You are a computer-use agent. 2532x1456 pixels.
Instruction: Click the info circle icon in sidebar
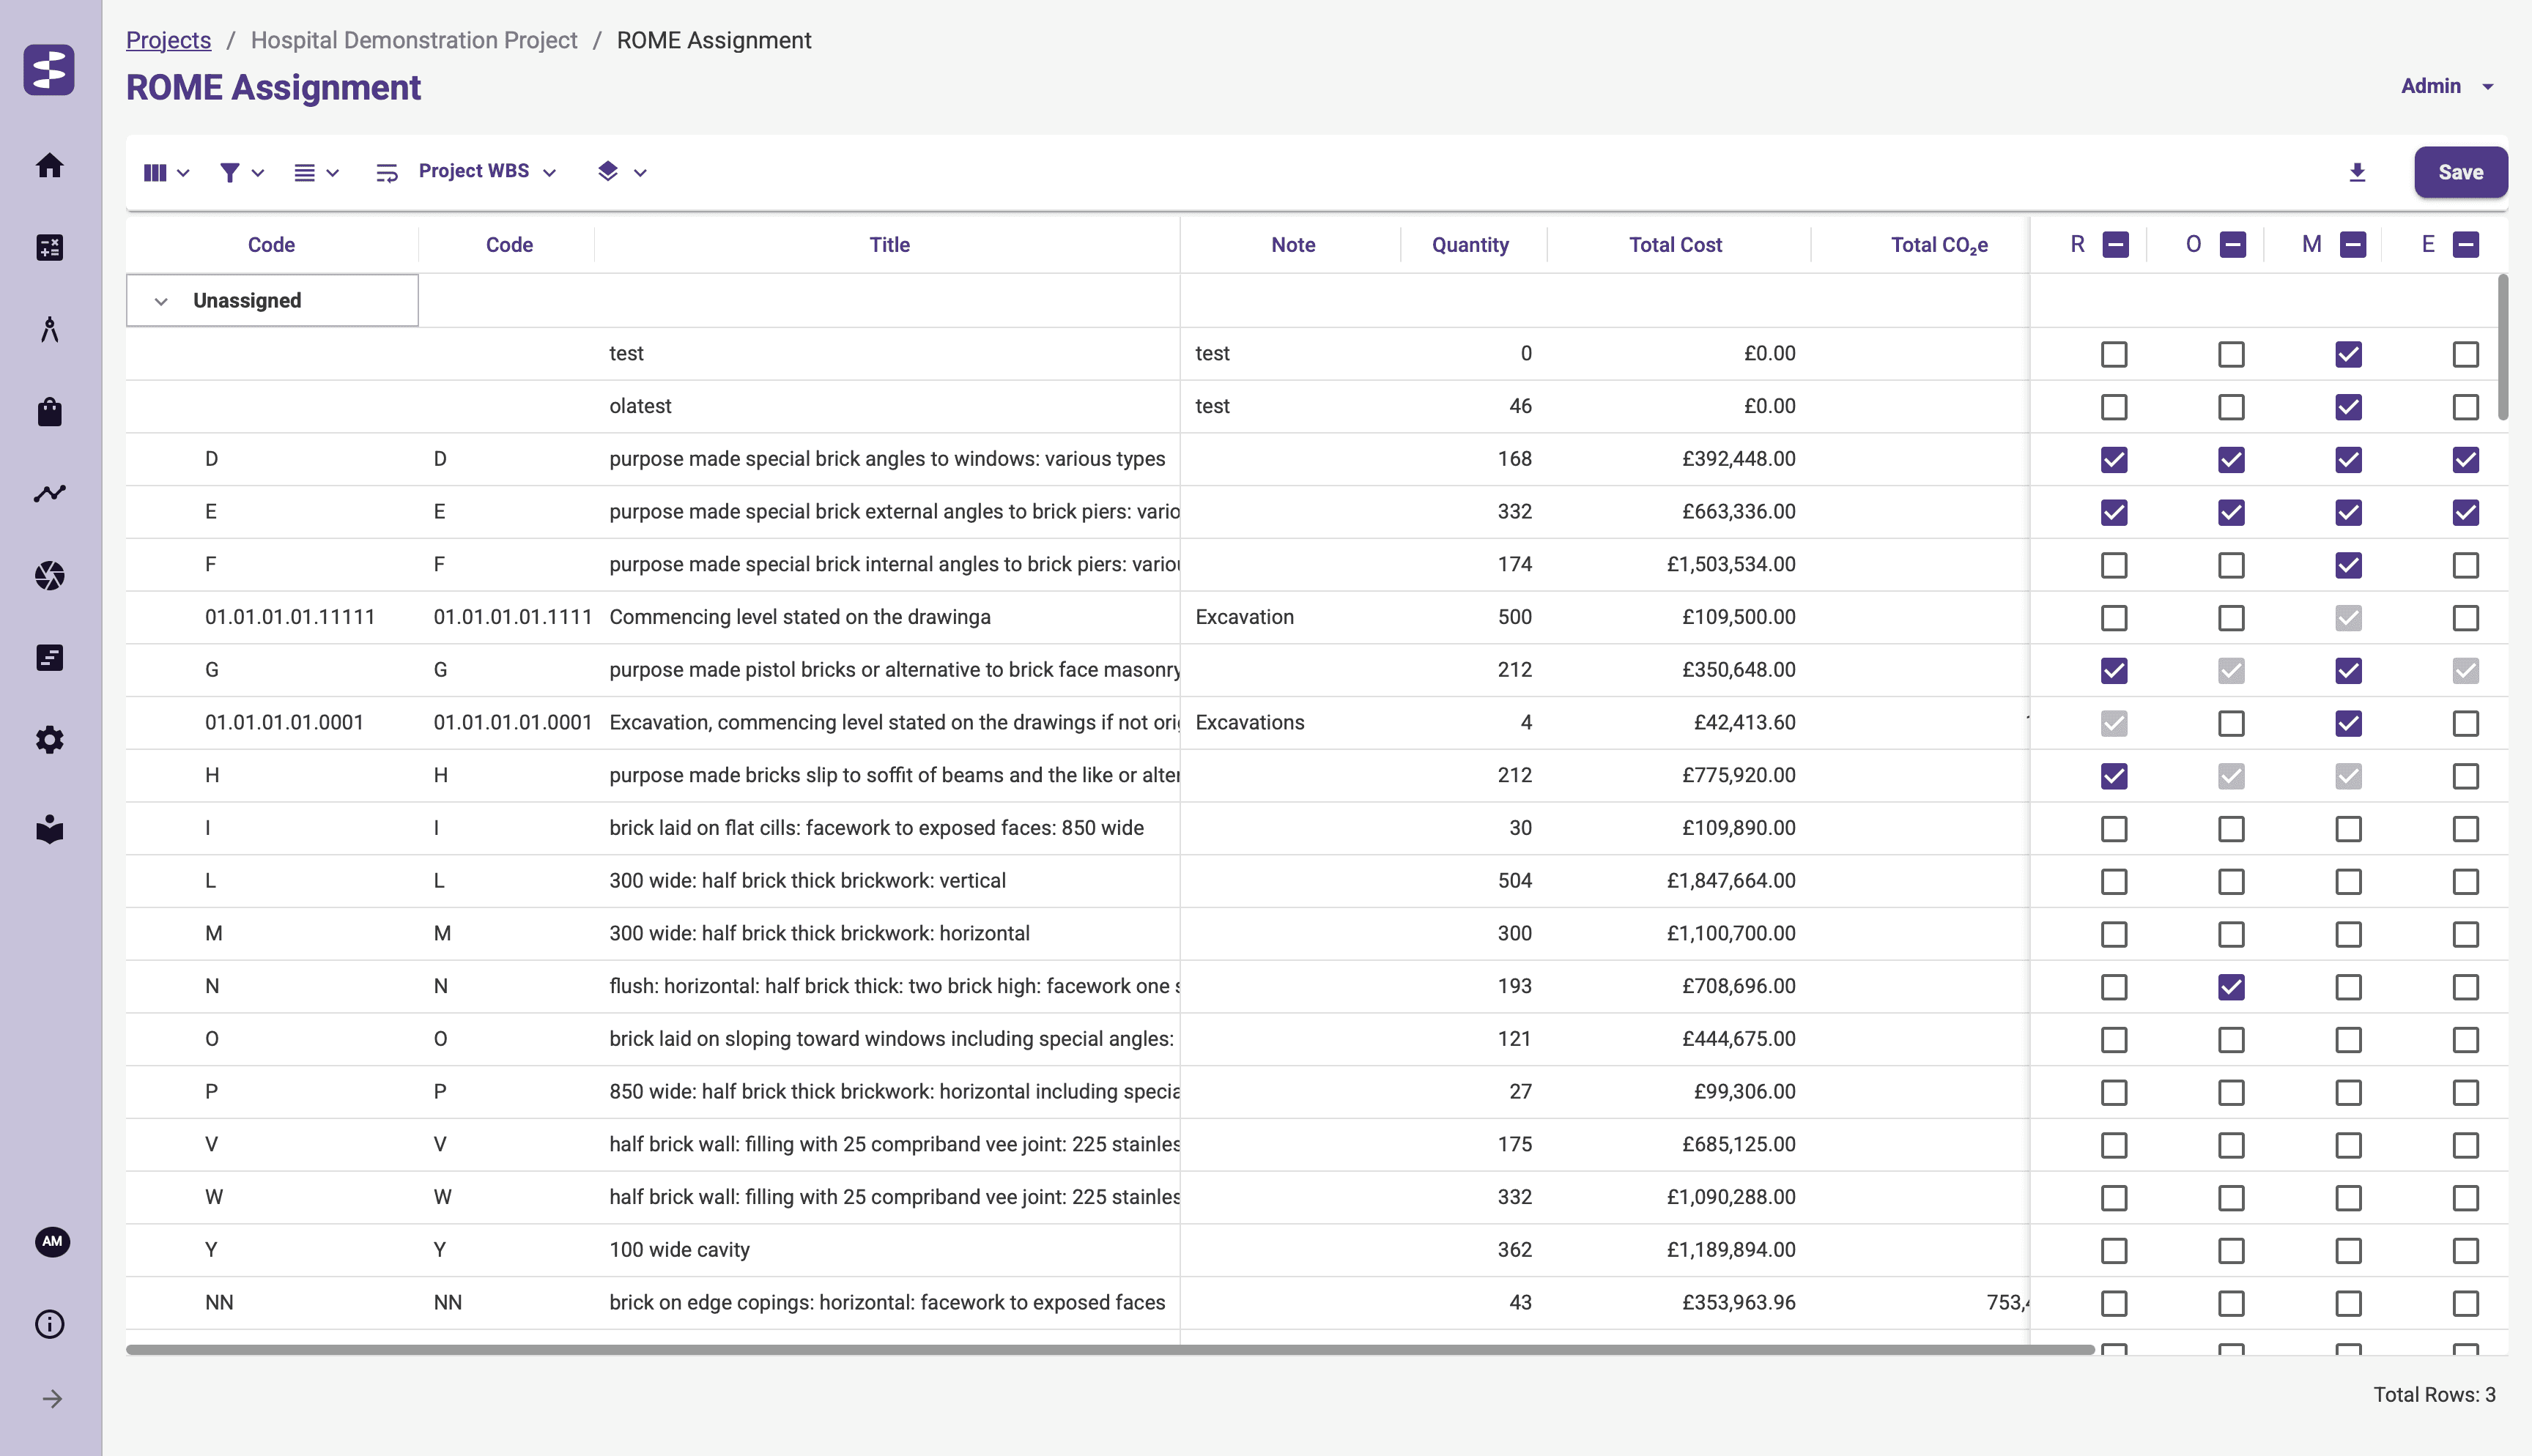click(x=49, y=1324)
